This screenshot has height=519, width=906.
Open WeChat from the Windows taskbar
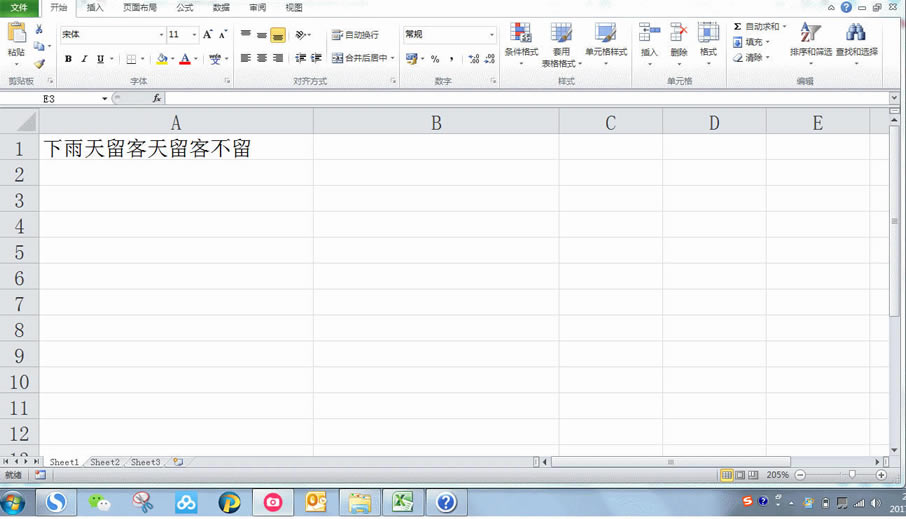pyautogui.click(x=99, y=502)
